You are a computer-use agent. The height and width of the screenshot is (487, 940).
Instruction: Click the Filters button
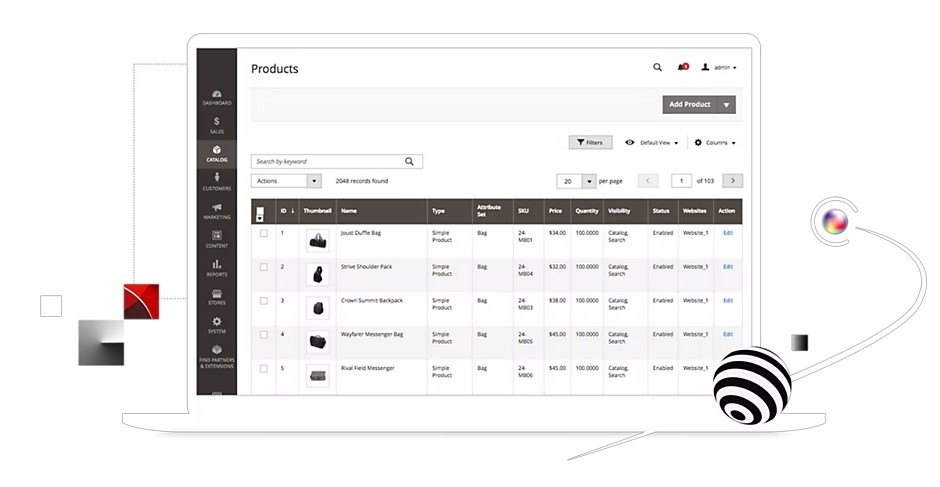point(590,143)
